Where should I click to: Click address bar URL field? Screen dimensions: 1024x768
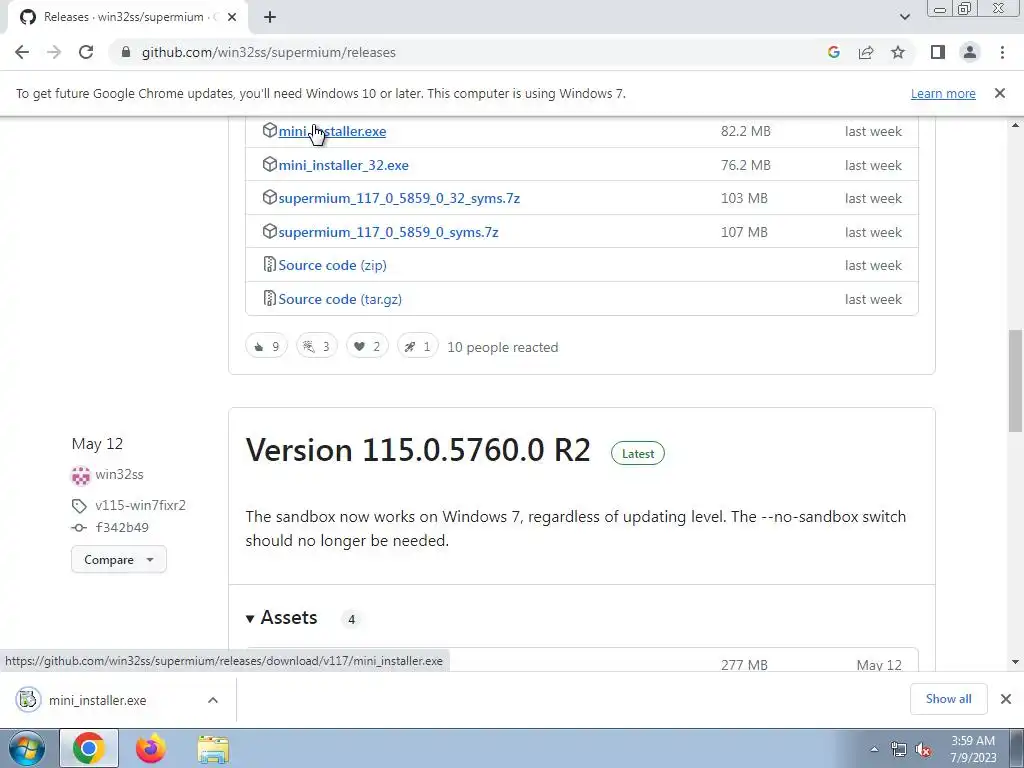(x=470, y=52)
